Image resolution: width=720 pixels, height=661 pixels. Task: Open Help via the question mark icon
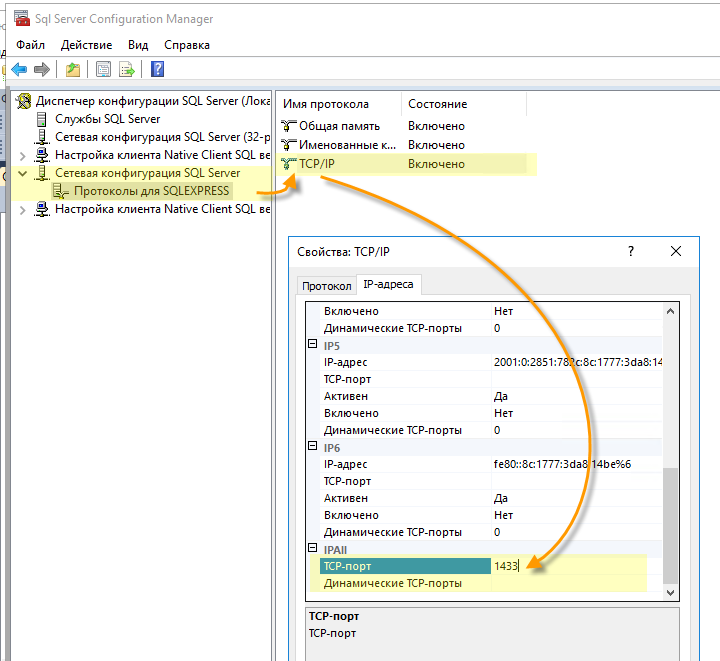(x=157, y=69)
